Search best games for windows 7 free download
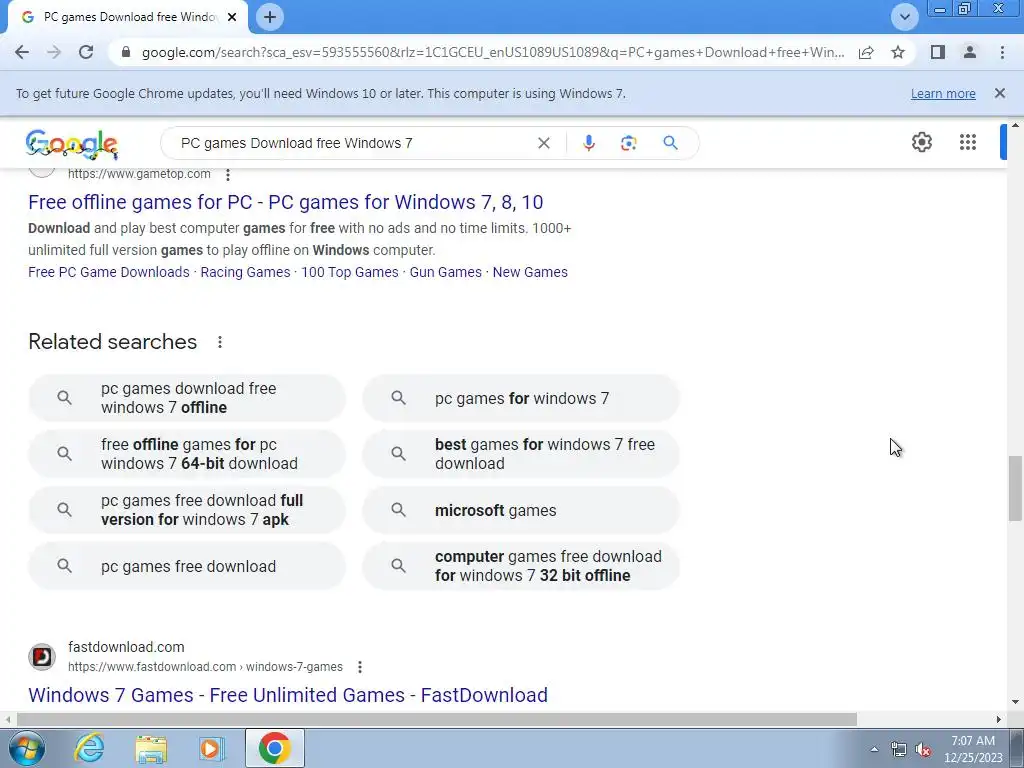This screenshot has height=768, width=1024. point(521,454)
